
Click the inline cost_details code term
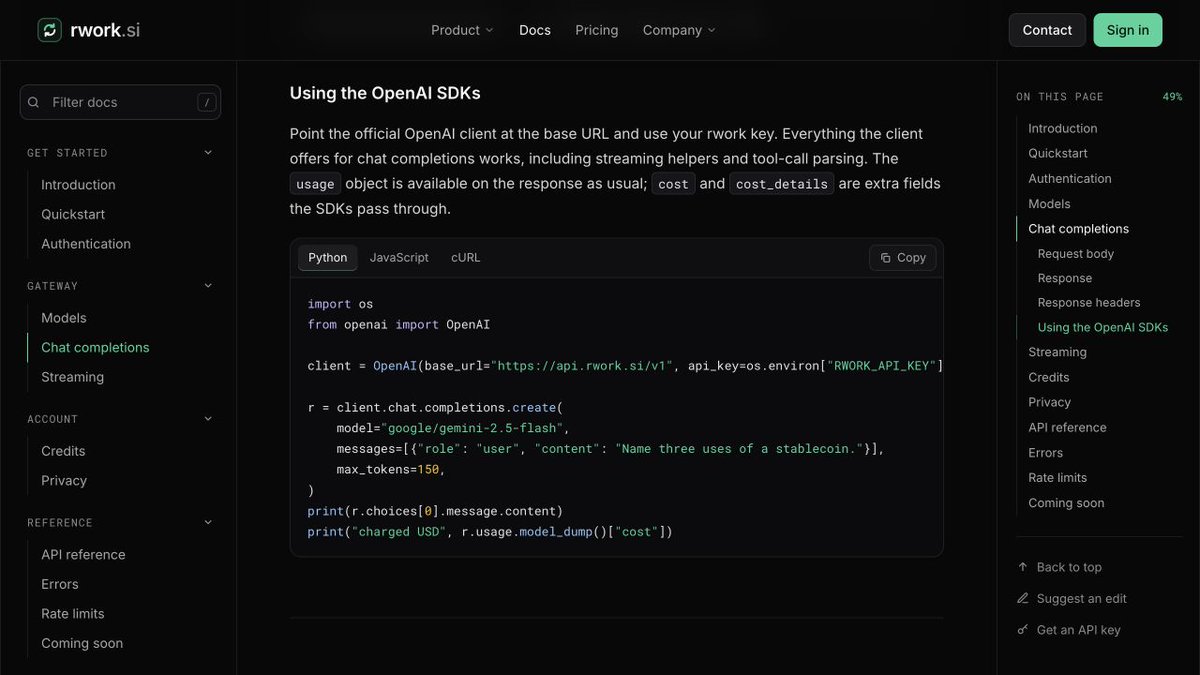point(782,184)
